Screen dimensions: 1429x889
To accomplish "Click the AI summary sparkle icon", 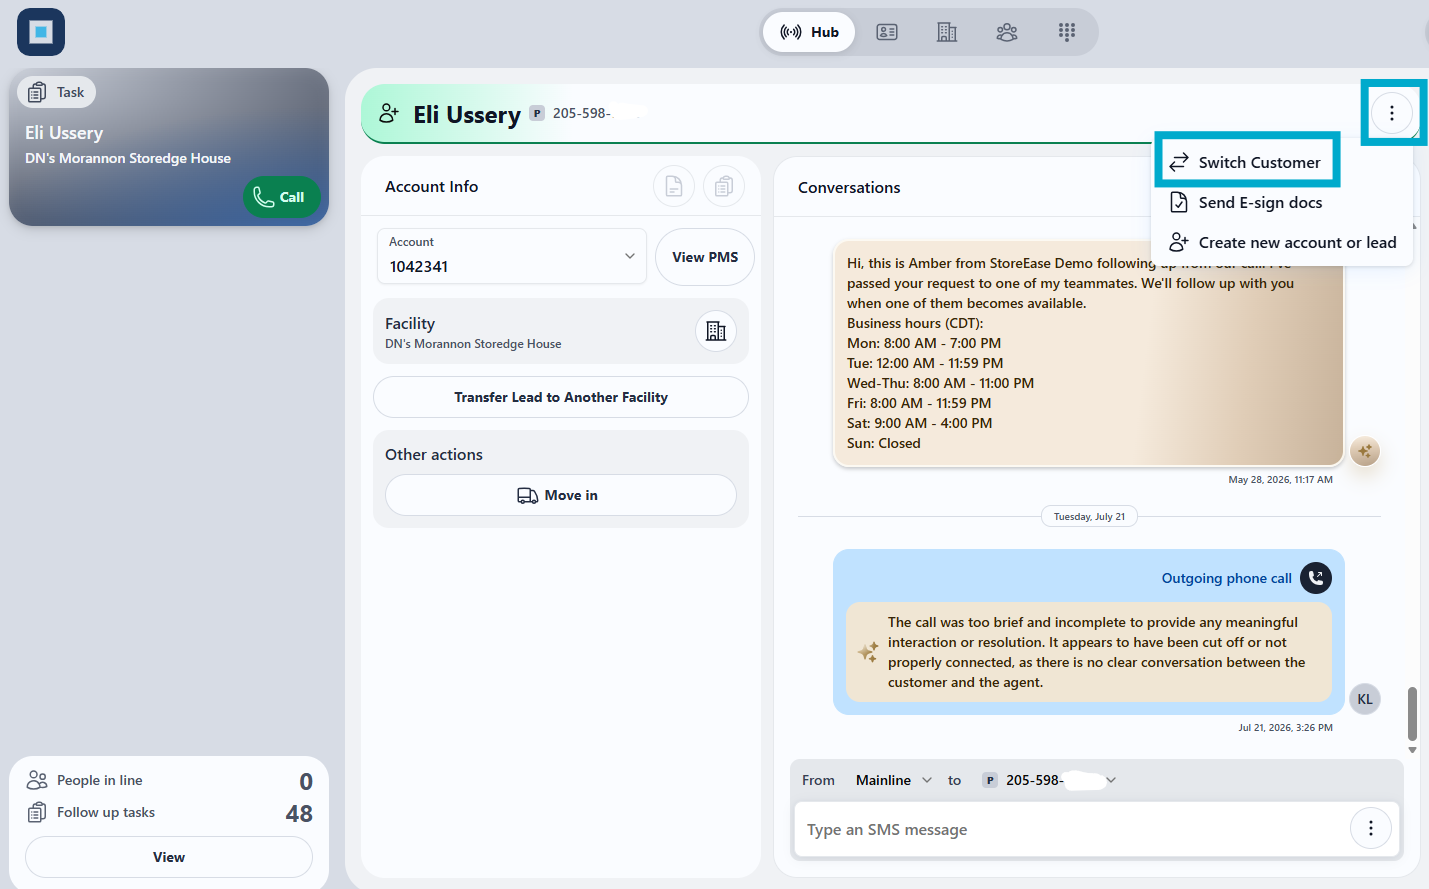I will [x=868, y=652].
